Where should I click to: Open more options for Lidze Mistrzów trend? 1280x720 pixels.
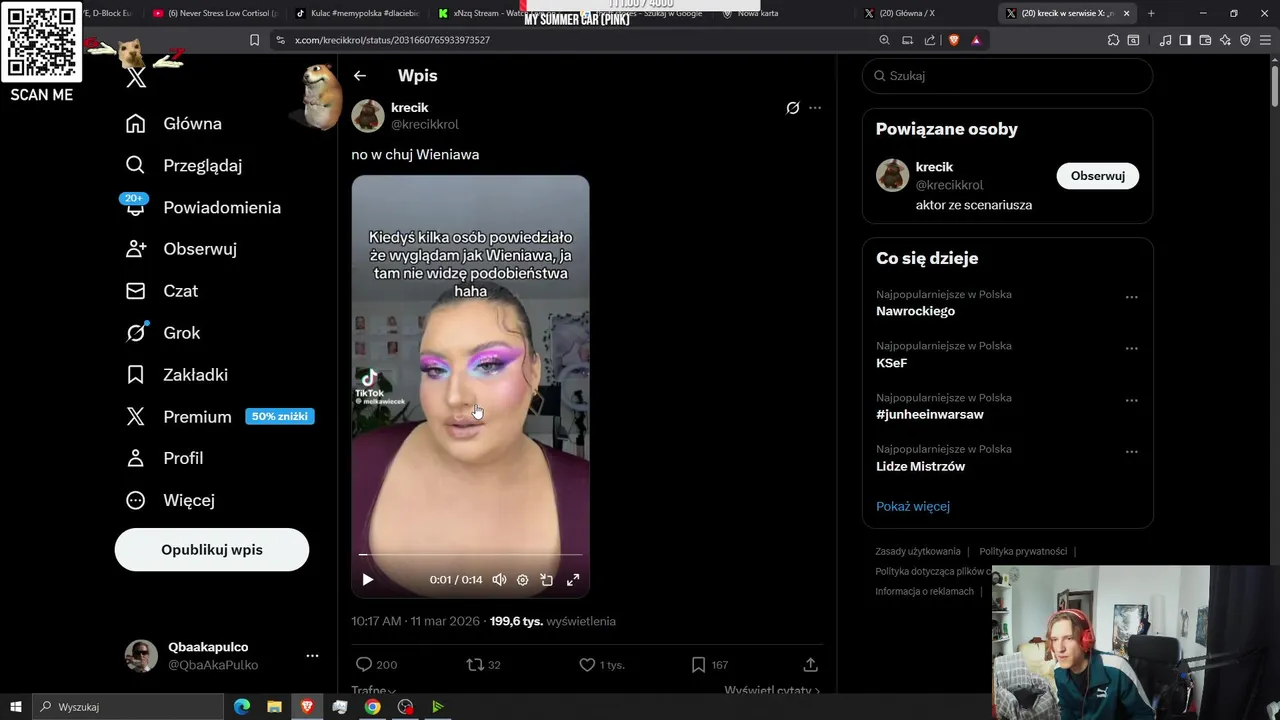click(1132, 452)
